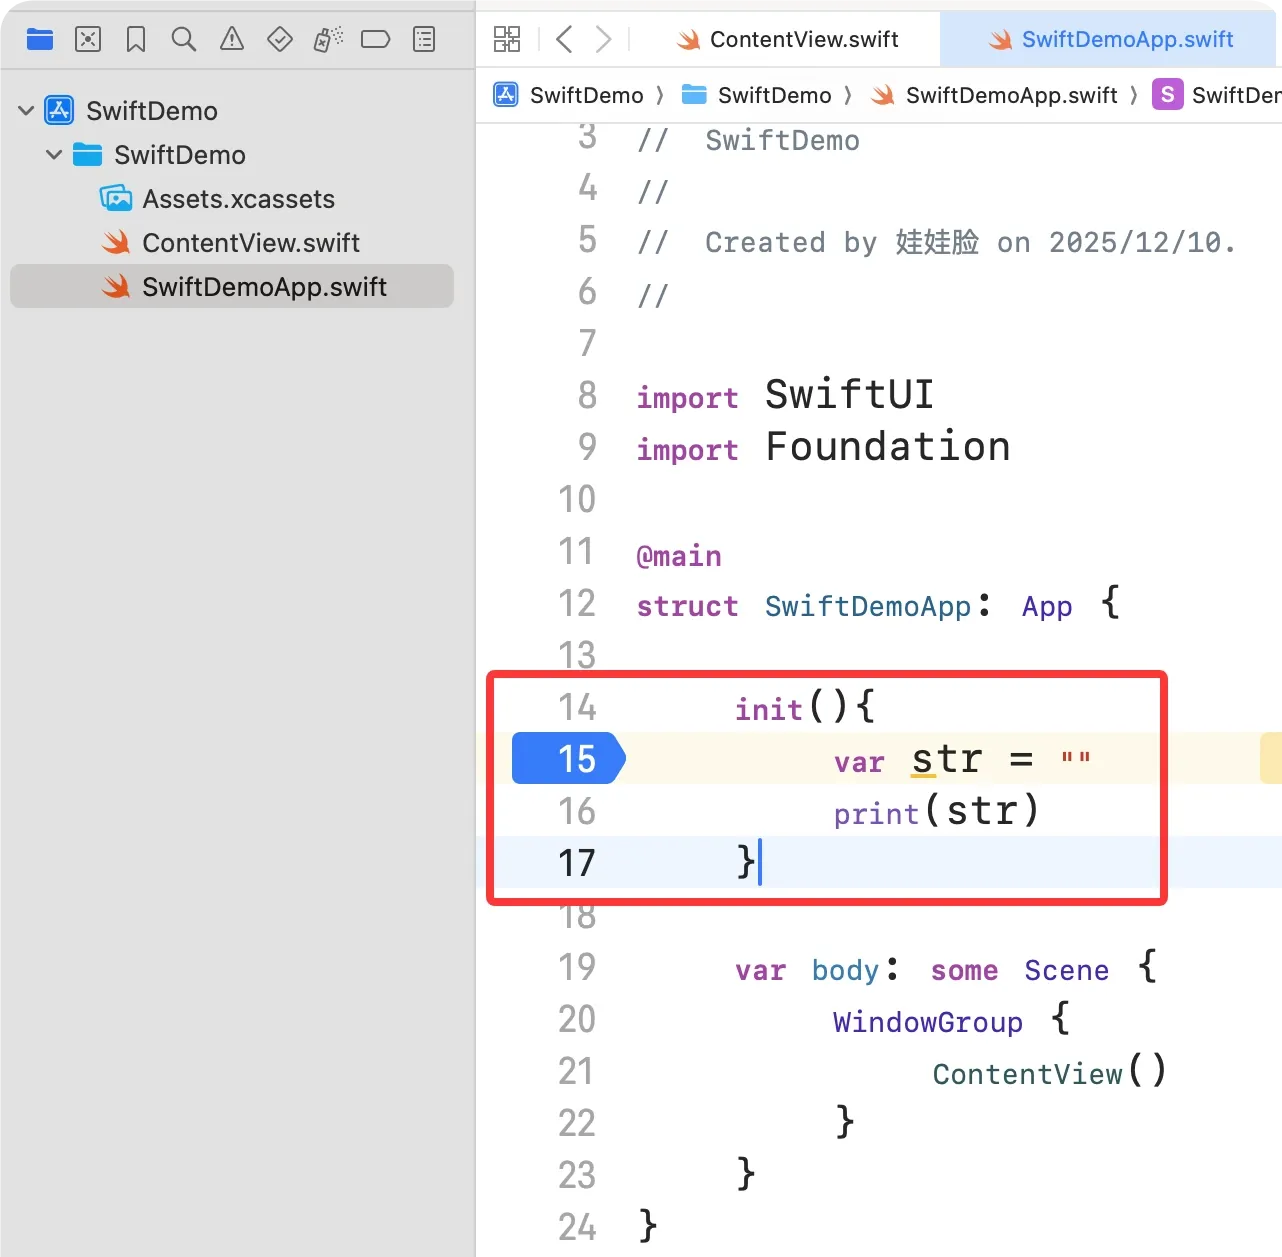Show the Report navigator icon
1282x1257 pixels.
[x=424, y=39]
